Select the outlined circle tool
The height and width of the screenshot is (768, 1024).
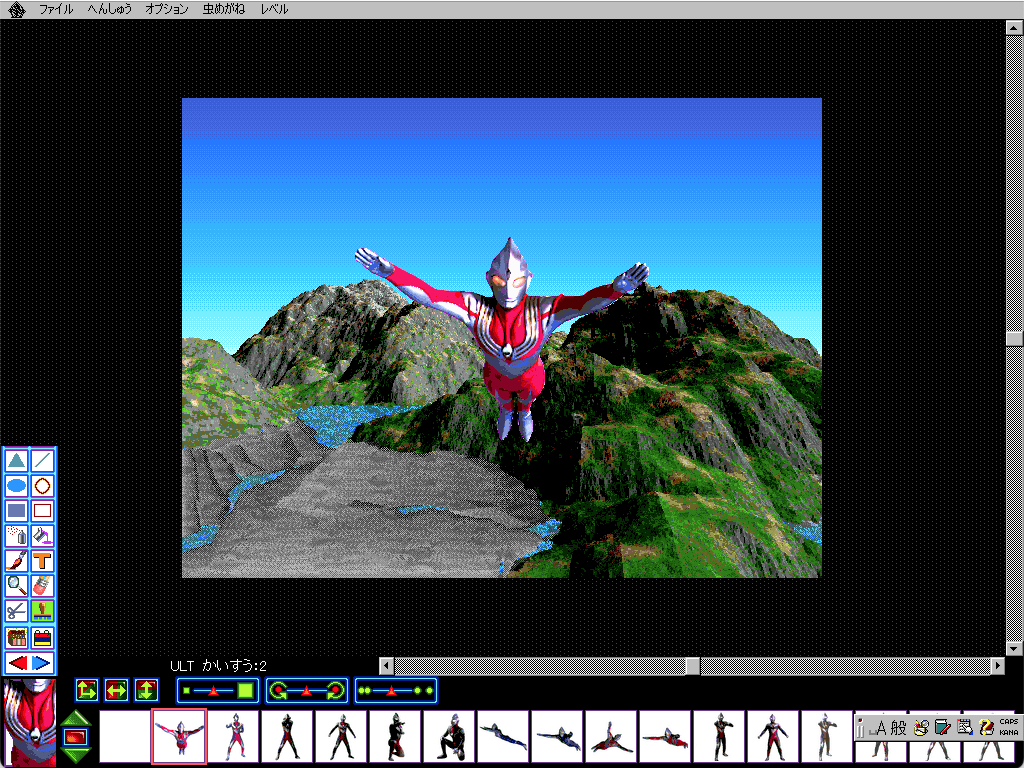42,486
